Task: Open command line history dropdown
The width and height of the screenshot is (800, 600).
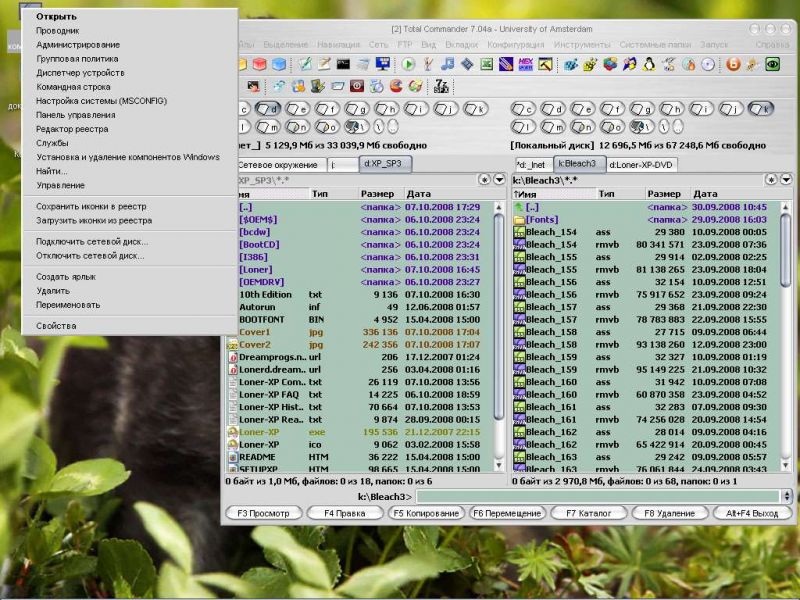Action: pyautogui.click(x=787, y=496)
